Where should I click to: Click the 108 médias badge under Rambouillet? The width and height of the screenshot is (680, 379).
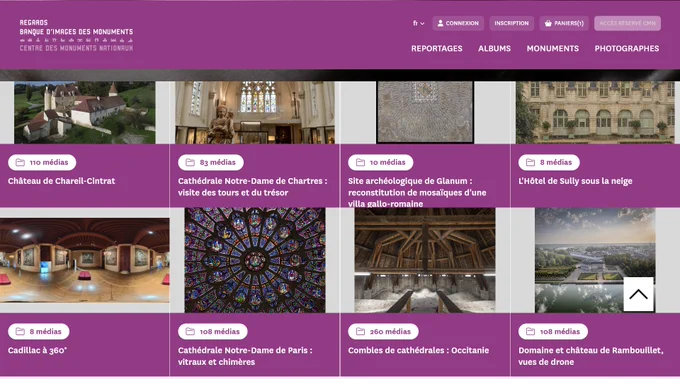[553, 331]
